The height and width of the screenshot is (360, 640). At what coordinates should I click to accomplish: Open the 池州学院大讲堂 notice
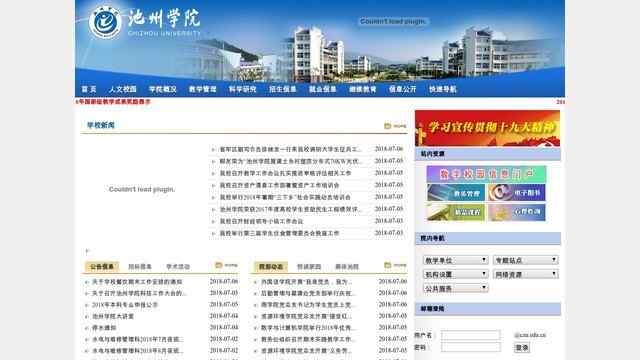click(x=113, y=316)
